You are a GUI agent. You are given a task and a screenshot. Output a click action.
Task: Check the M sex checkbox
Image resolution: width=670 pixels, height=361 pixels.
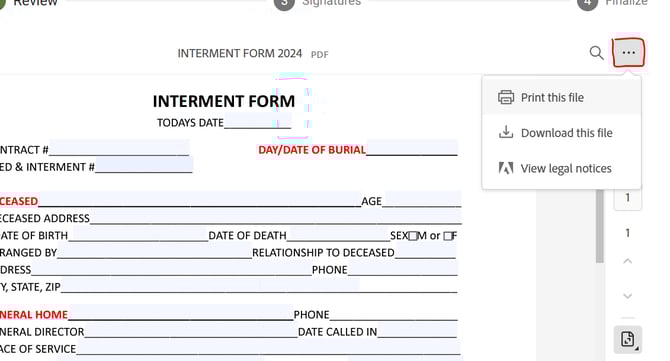(x=412, y=236)
